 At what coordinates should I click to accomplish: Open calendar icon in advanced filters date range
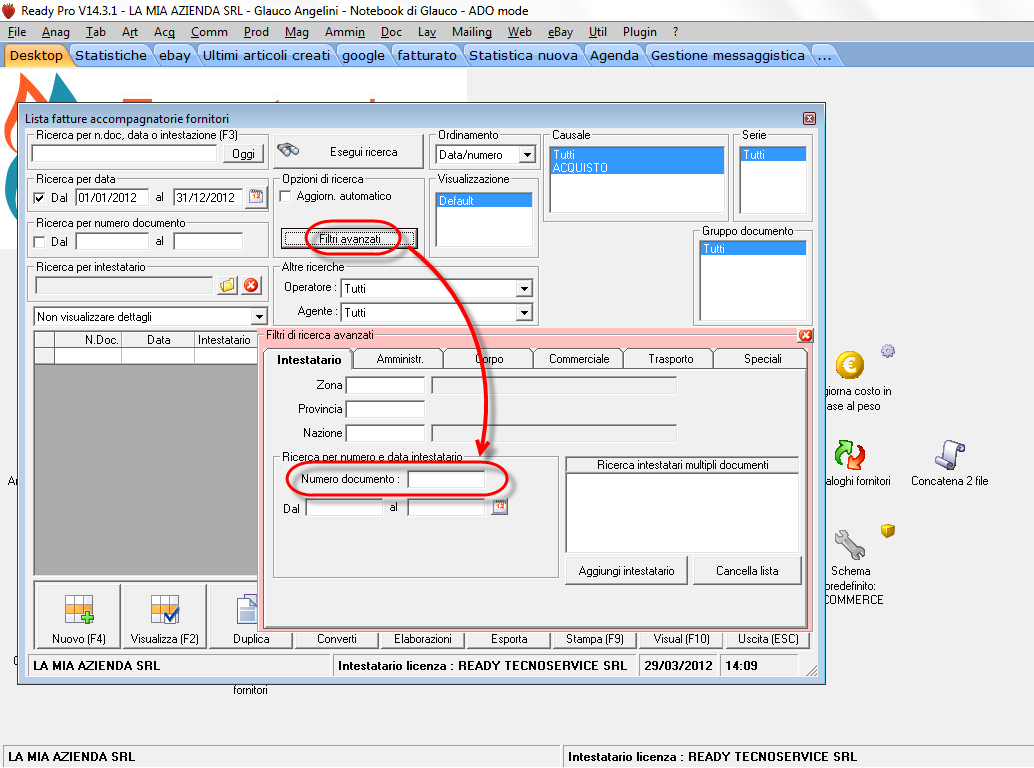pyautogui.click(x=499, y=508)
